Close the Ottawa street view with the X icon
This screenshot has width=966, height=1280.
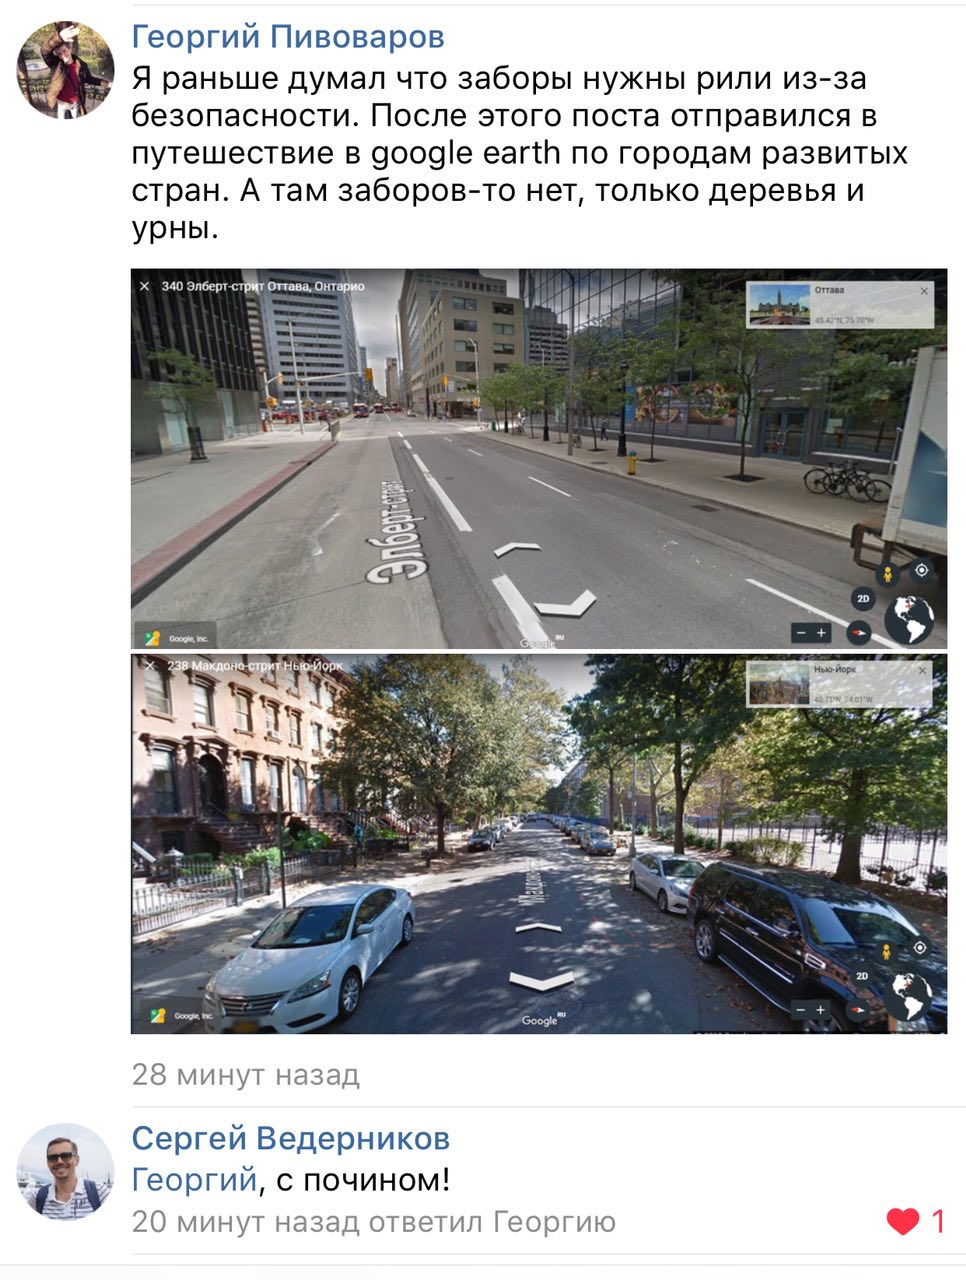145,286
